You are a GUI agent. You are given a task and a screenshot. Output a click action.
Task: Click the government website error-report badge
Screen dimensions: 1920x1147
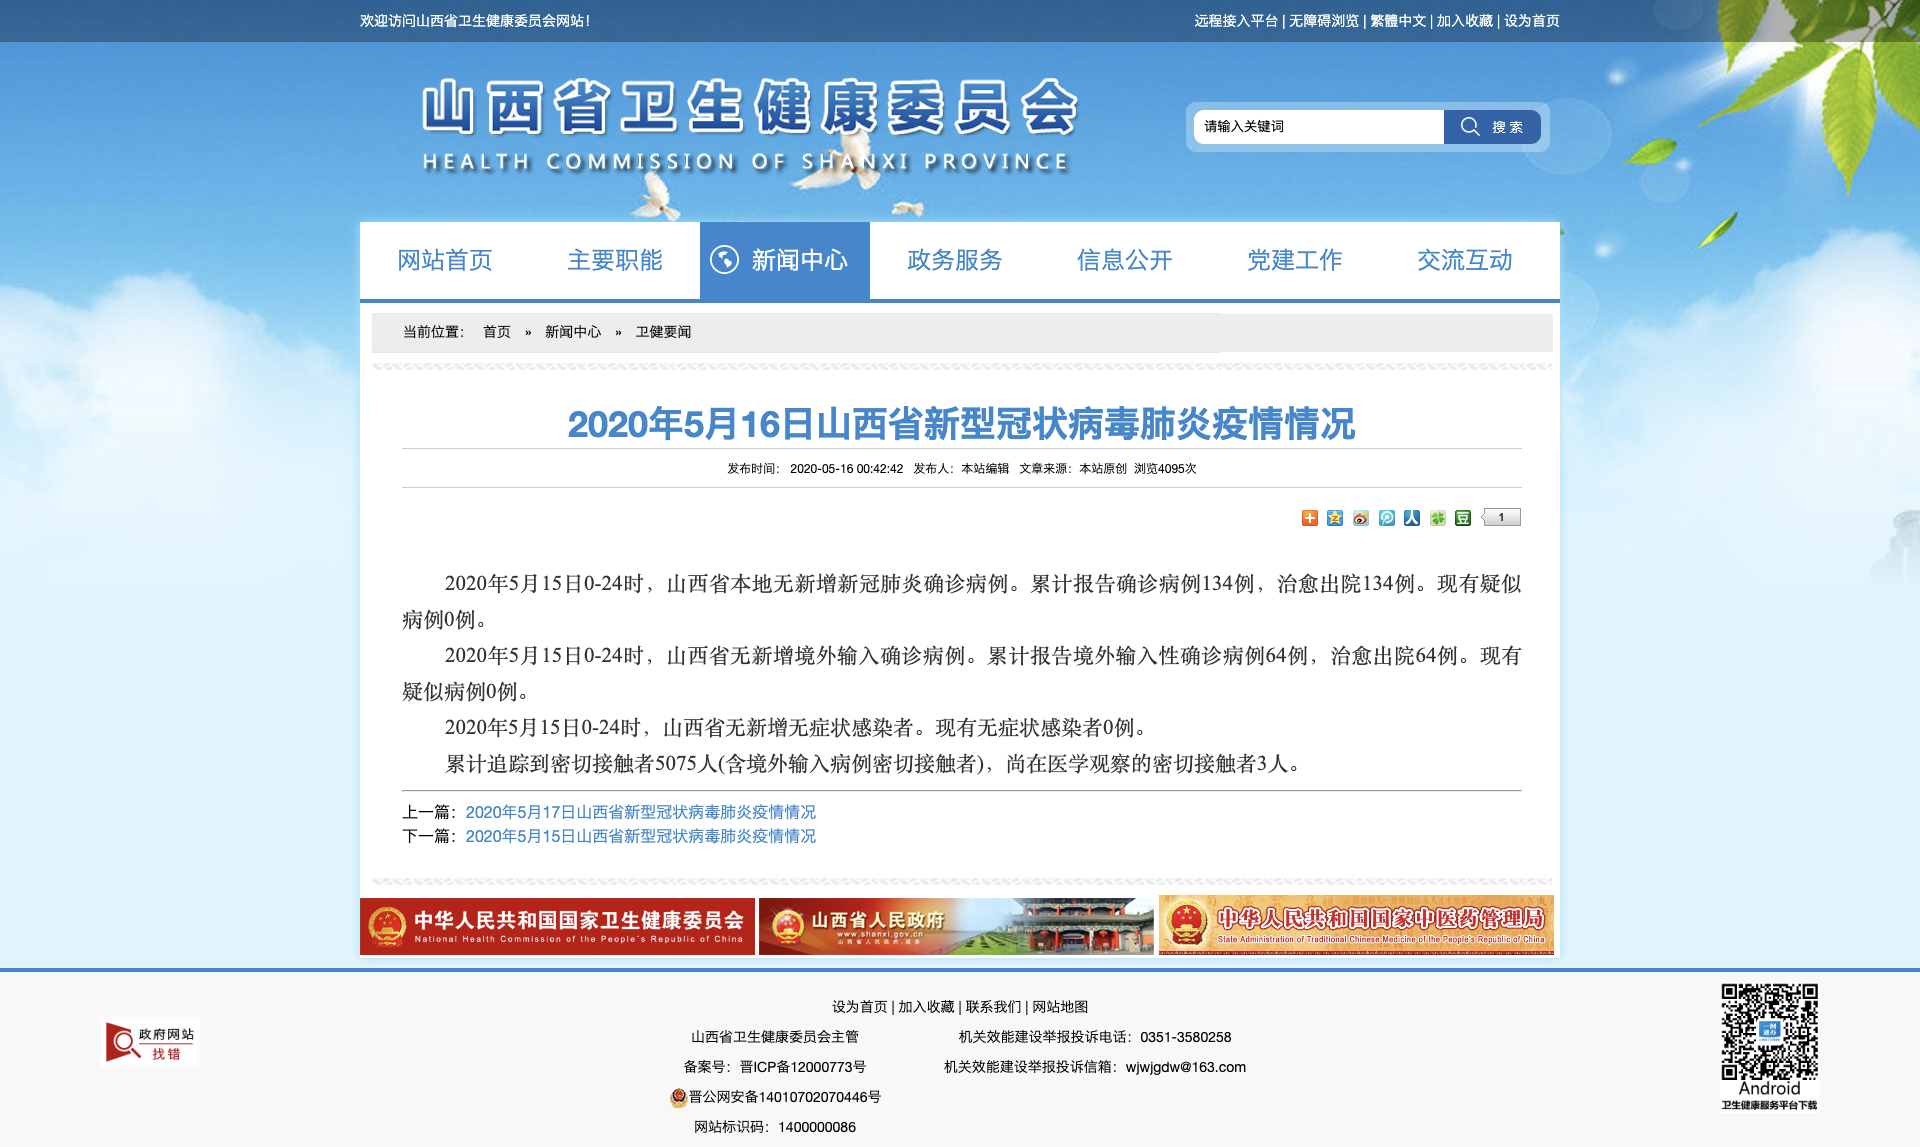(x=150, y=1043)
